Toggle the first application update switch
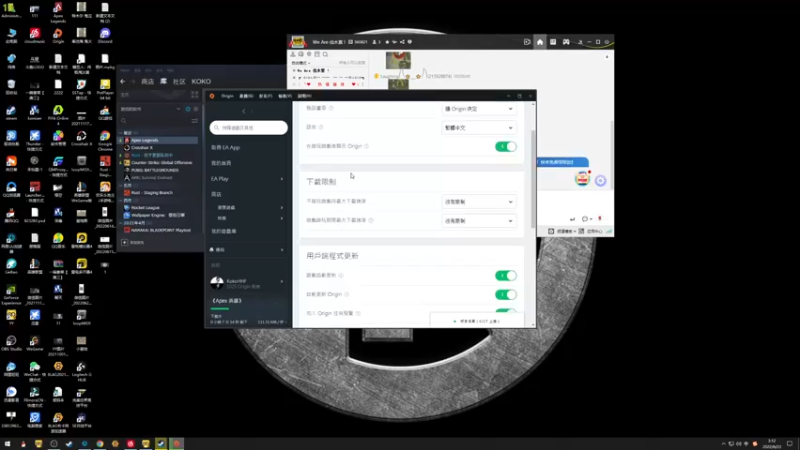Screen dimensions: 800x450 (x=506, y=276)
